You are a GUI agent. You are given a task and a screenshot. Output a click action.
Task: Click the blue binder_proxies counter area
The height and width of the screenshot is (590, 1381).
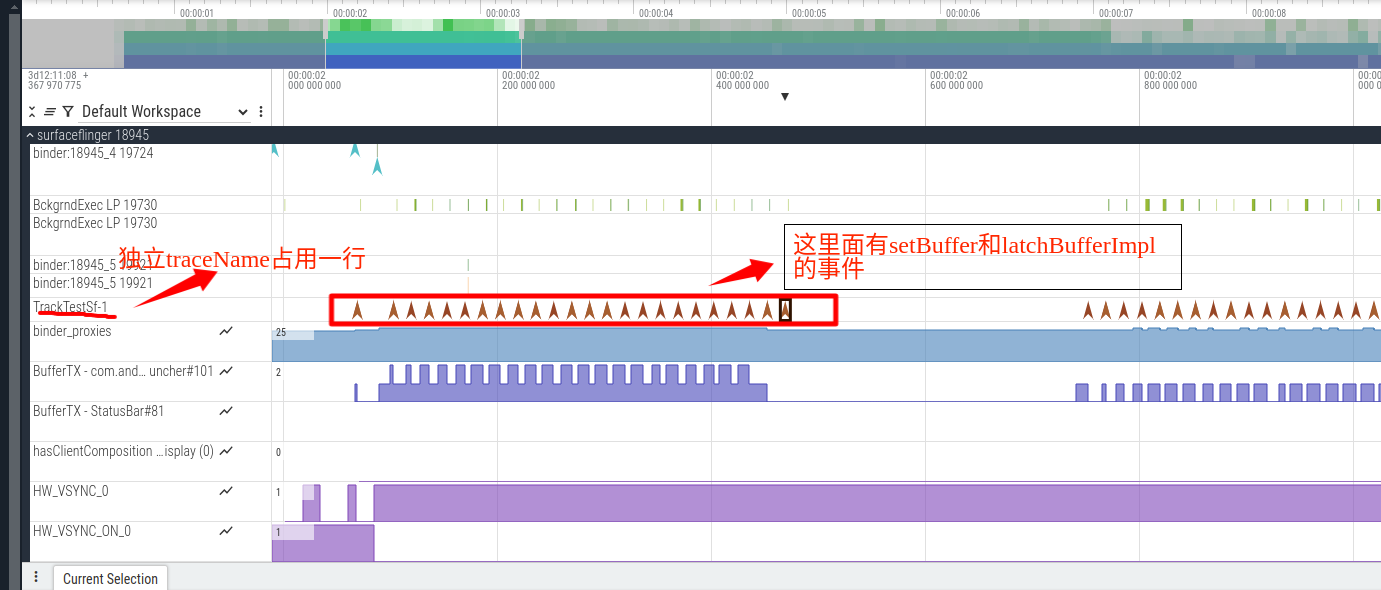(826, 345)
